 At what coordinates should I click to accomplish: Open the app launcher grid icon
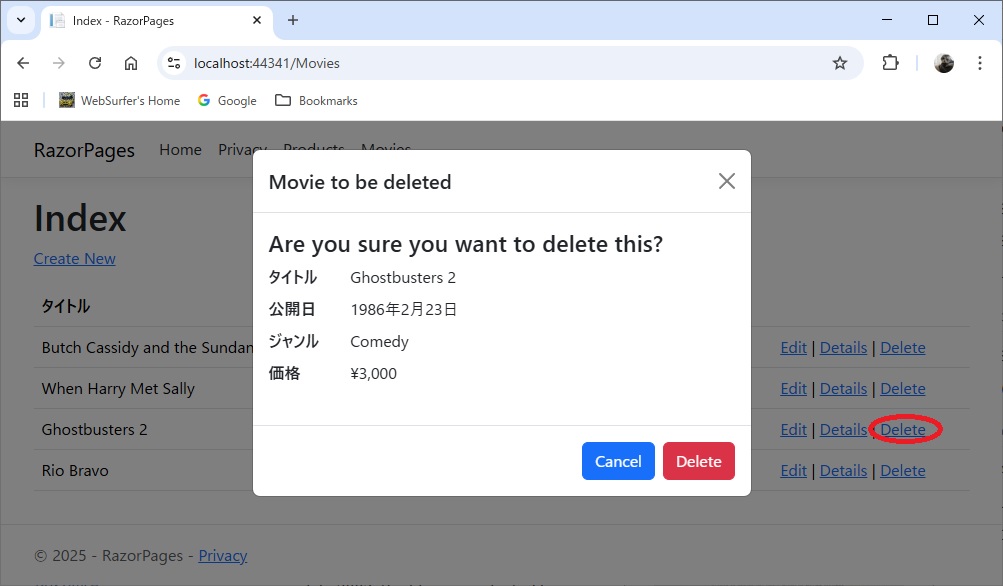pos(21,100)
